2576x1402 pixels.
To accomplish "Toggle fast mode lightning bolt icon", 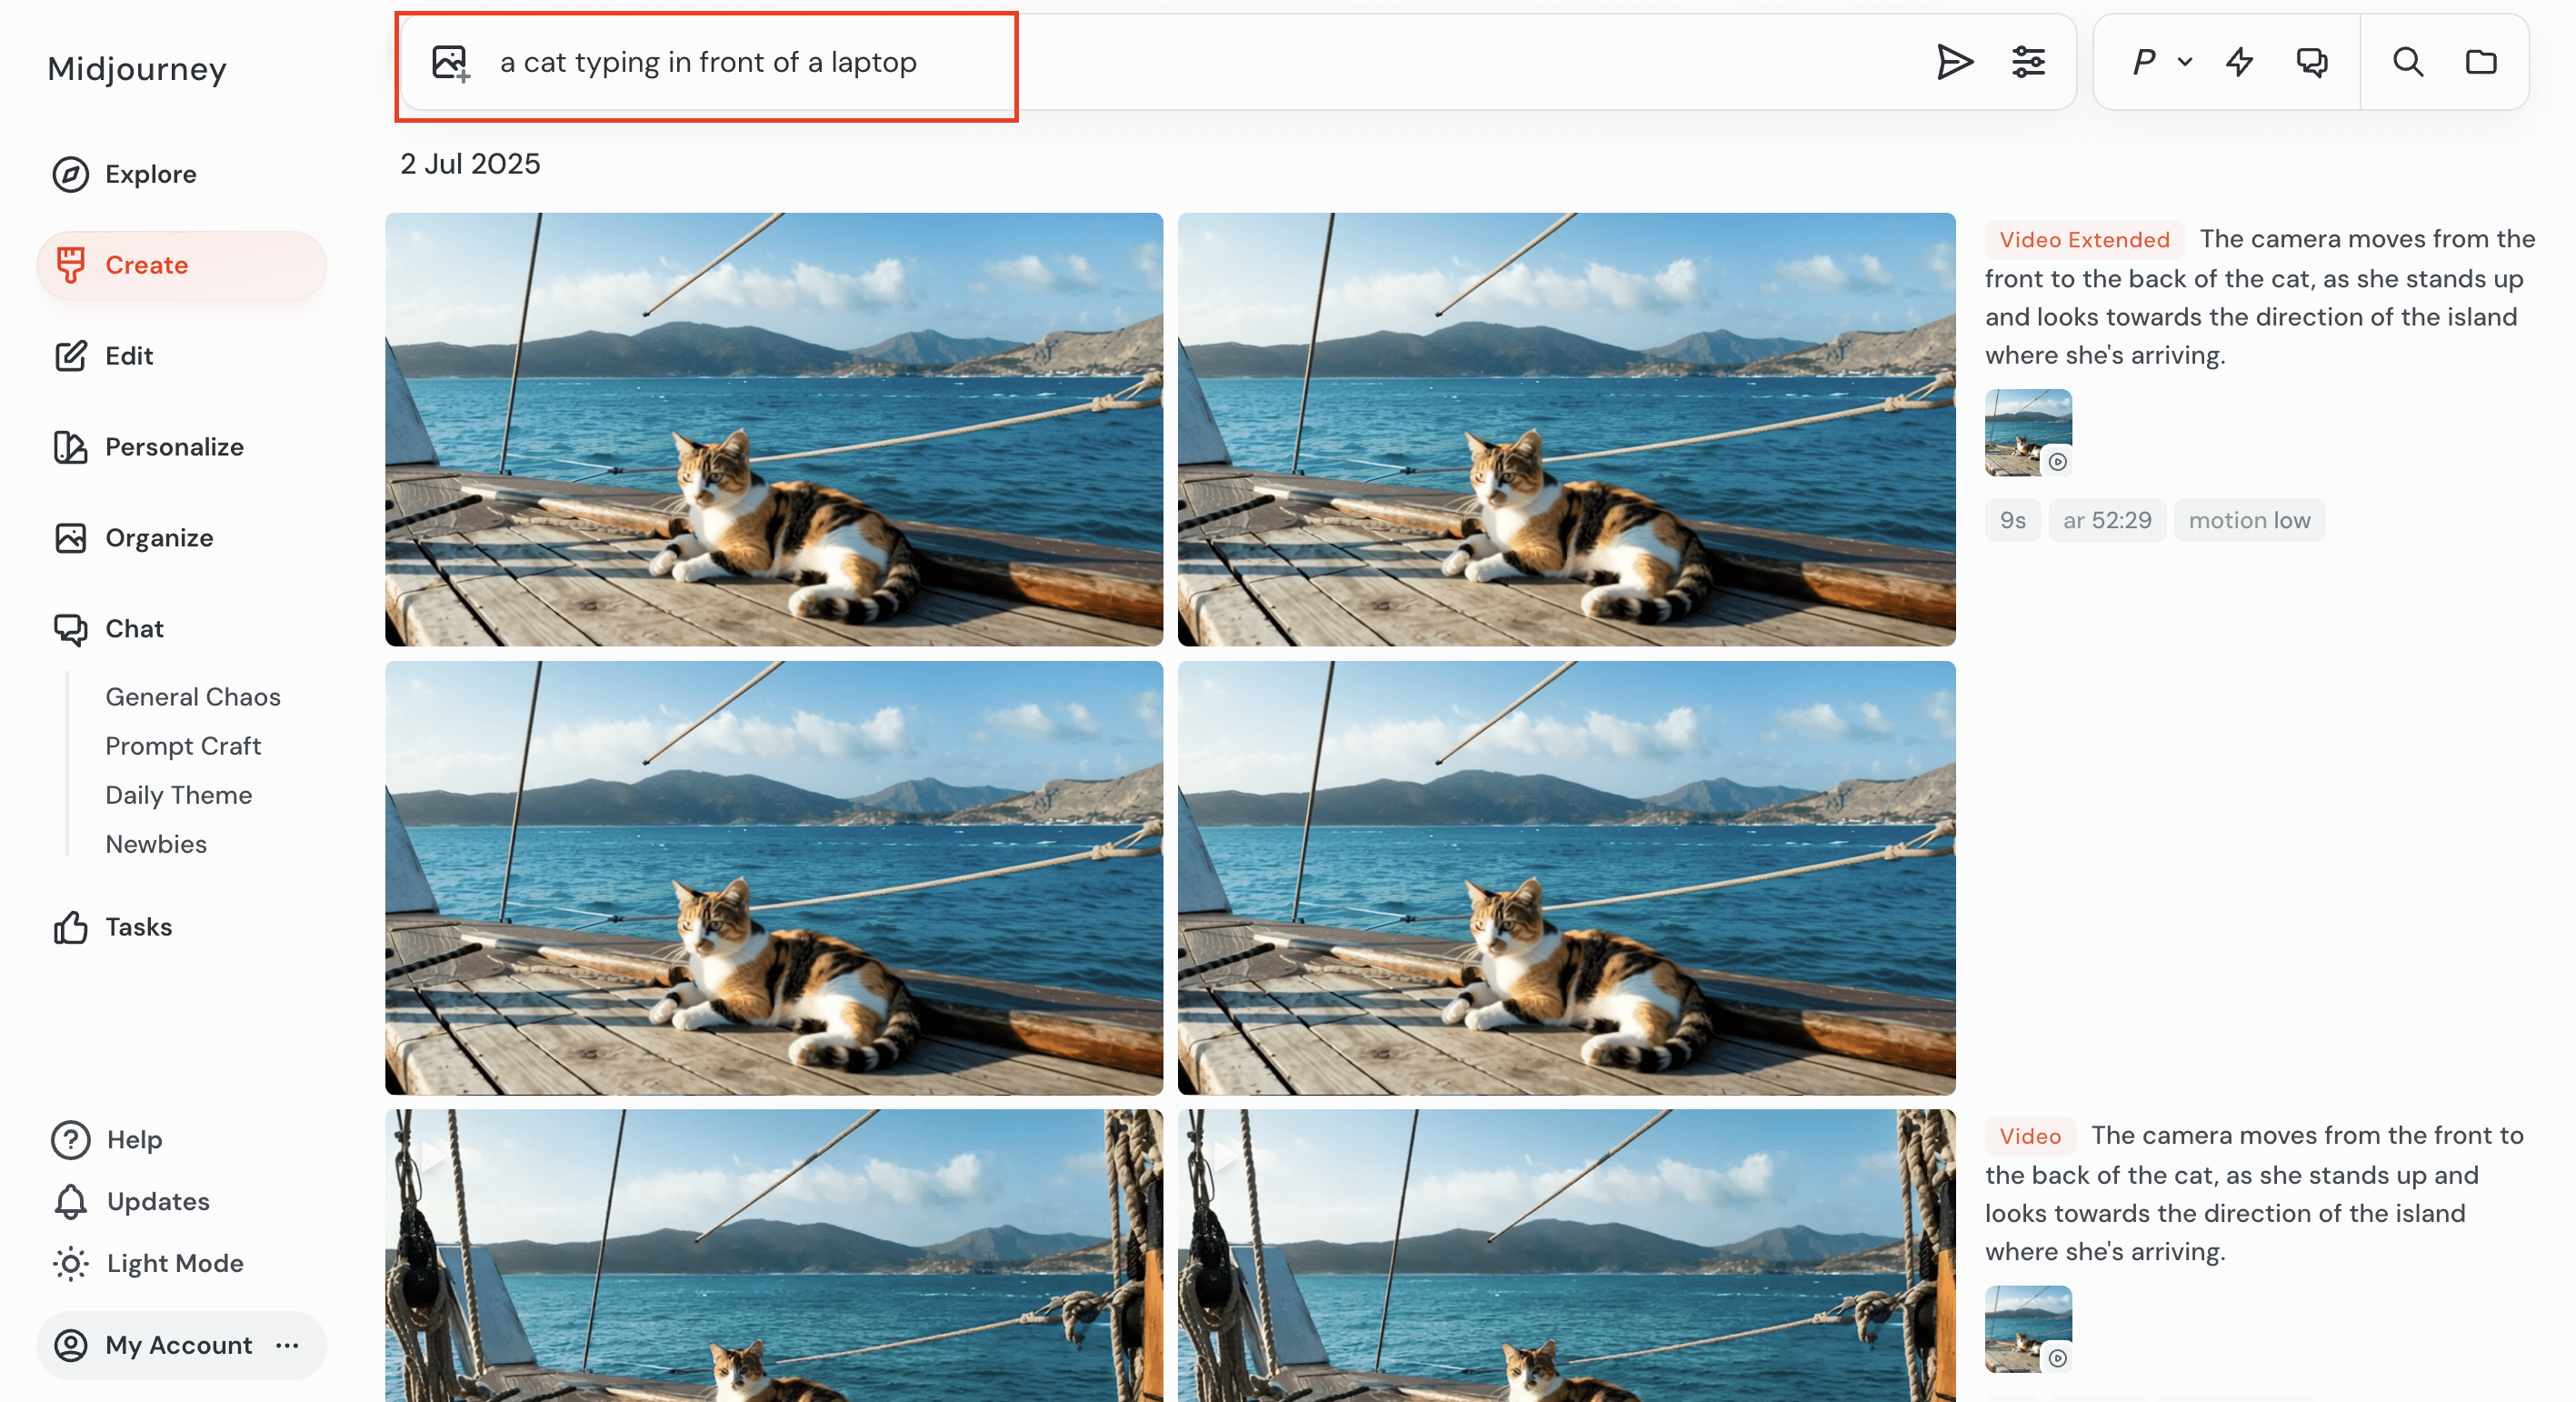I will [2239, 62].
